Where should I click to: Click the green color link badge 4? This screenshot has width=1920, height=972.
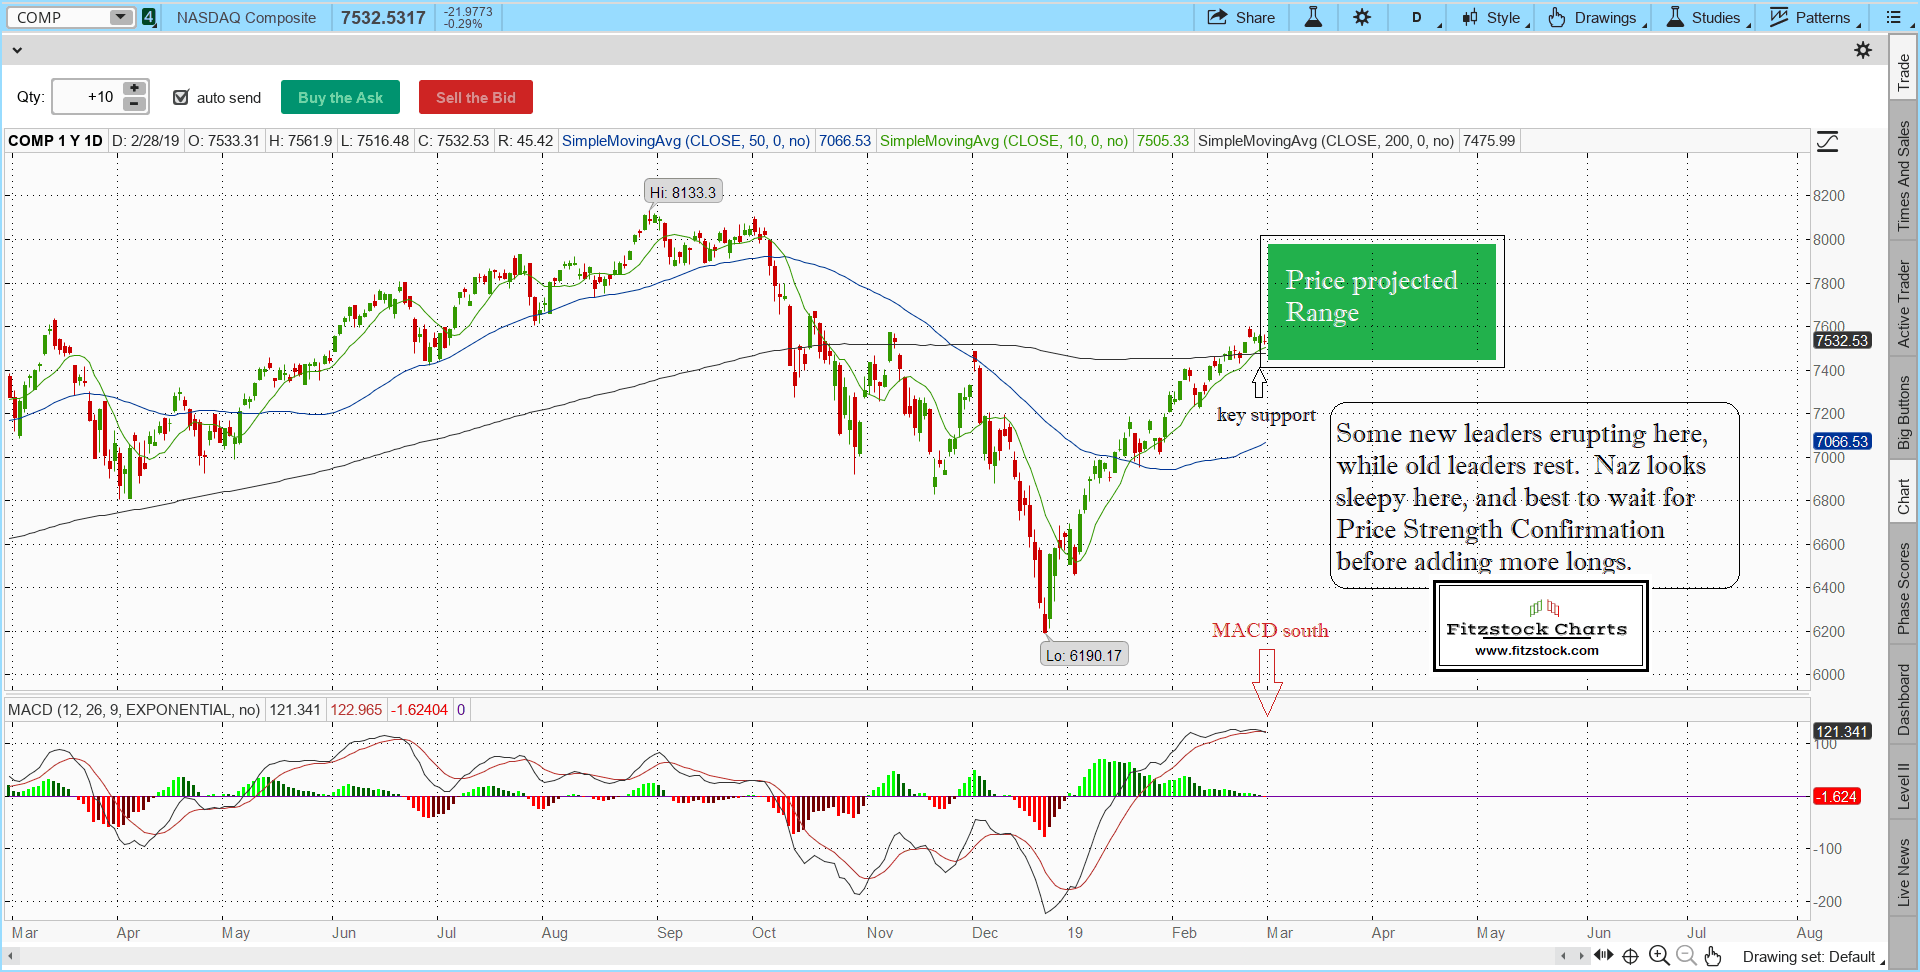point(149,17)
